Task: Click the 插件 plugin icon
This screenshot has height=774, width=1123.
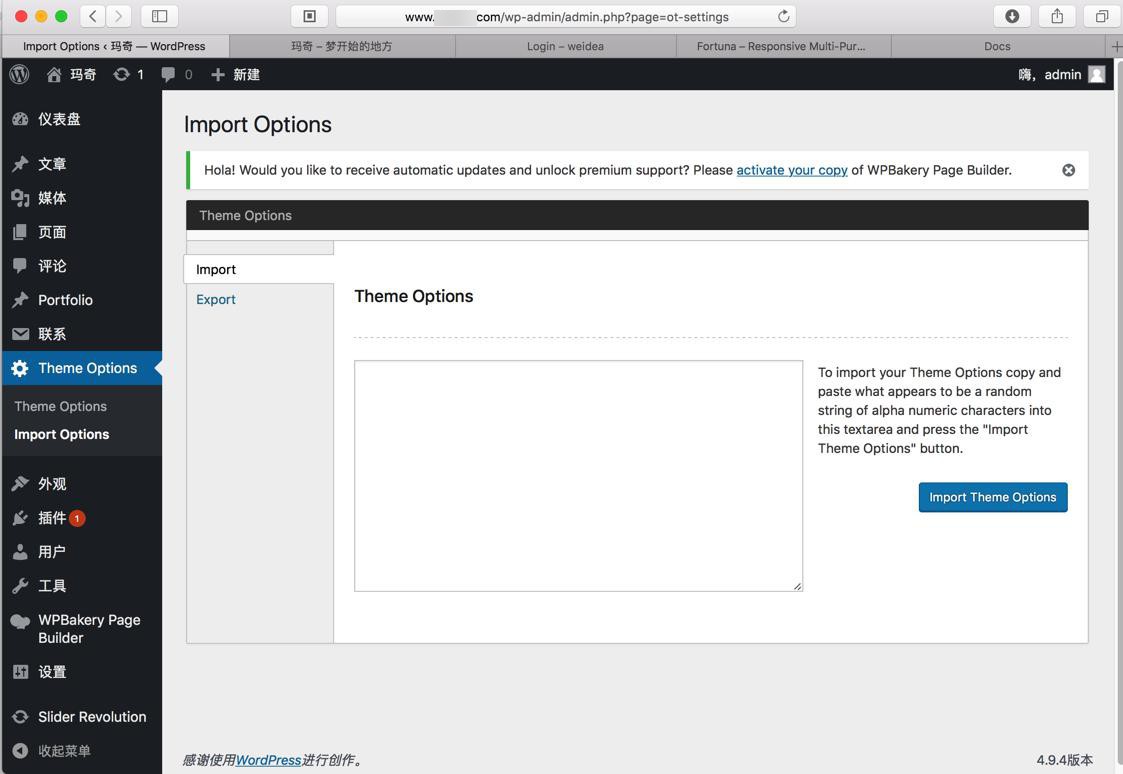Action: point(20,518)
